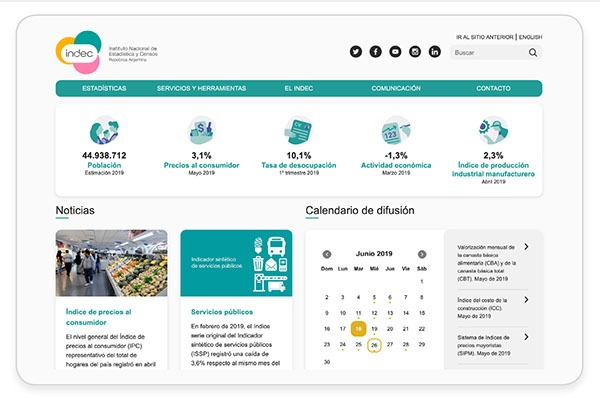Click the Junio 2019 month label
The height and width of the screenshot is (398, 600).
pyautogui.click(x=374, y=254)
